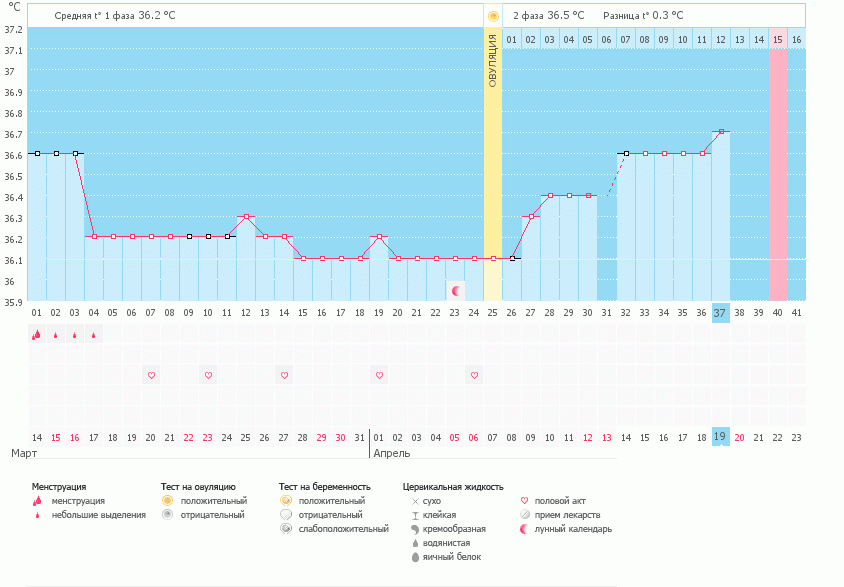Screen dimensions: 844x587
Task: Select the highlighted cycle day 37 cell
Action: click(x=720, y=313)
